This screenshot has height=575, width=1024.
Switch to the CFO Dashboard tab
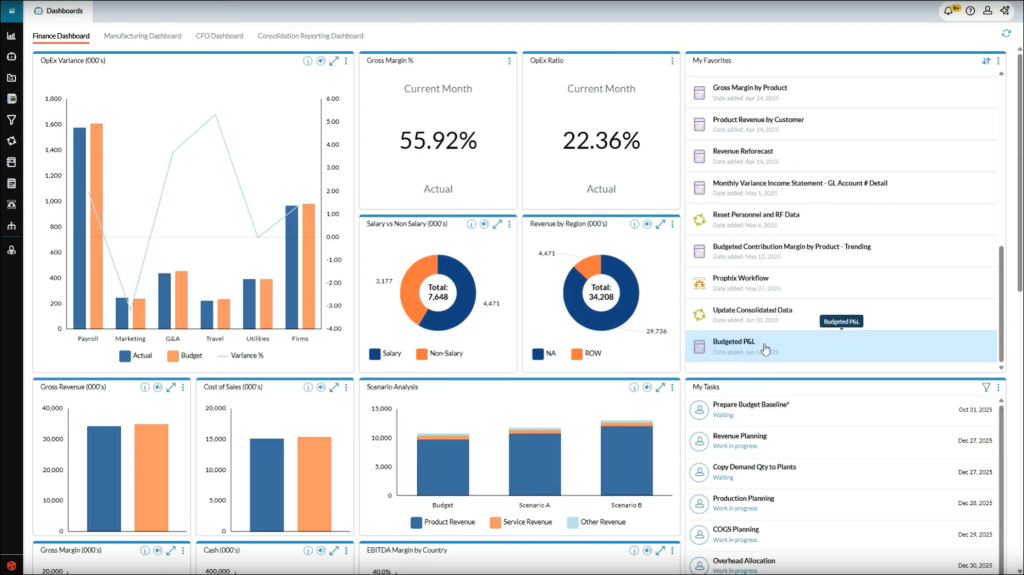[219, 36]
